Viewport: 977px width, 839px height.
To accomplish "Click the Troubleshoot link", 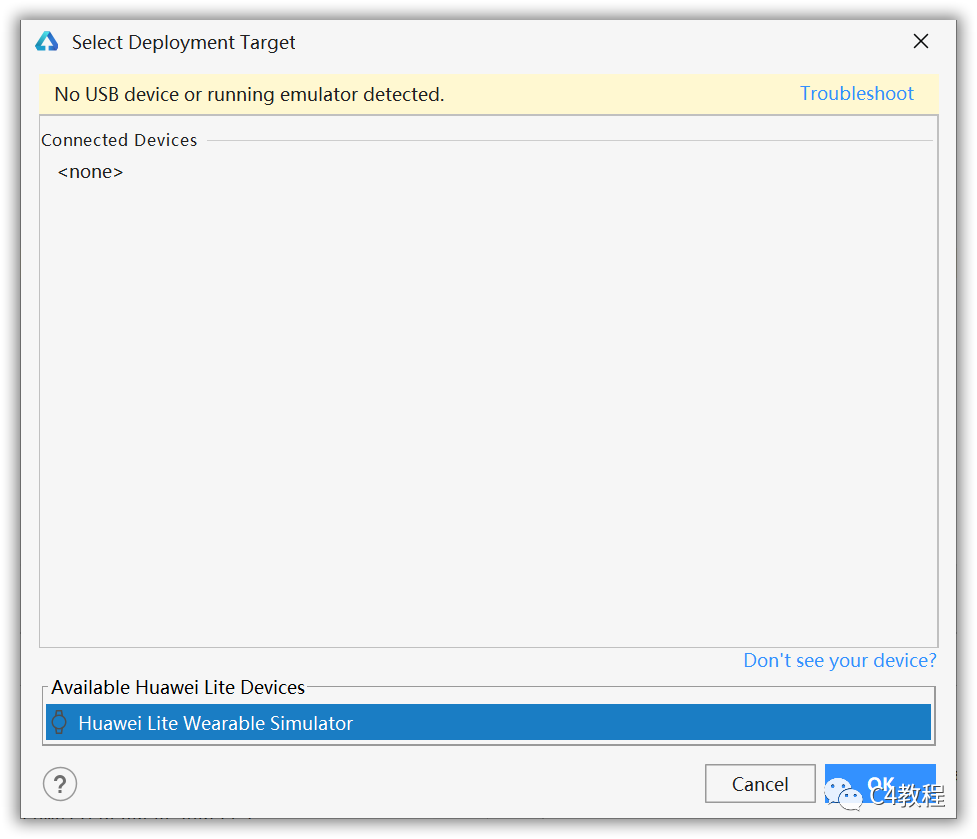I will 856,93.
